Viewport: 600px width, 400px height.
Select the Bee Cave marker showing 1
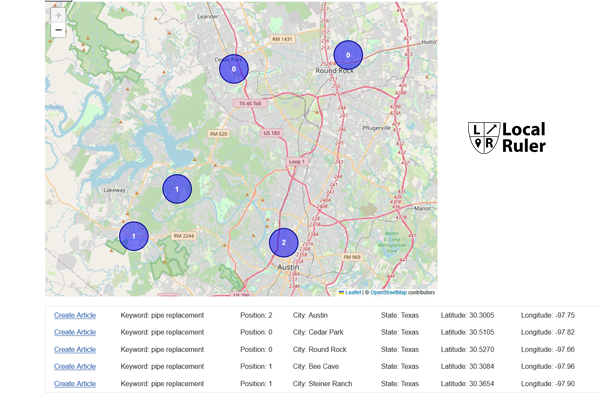pos(134,236)
